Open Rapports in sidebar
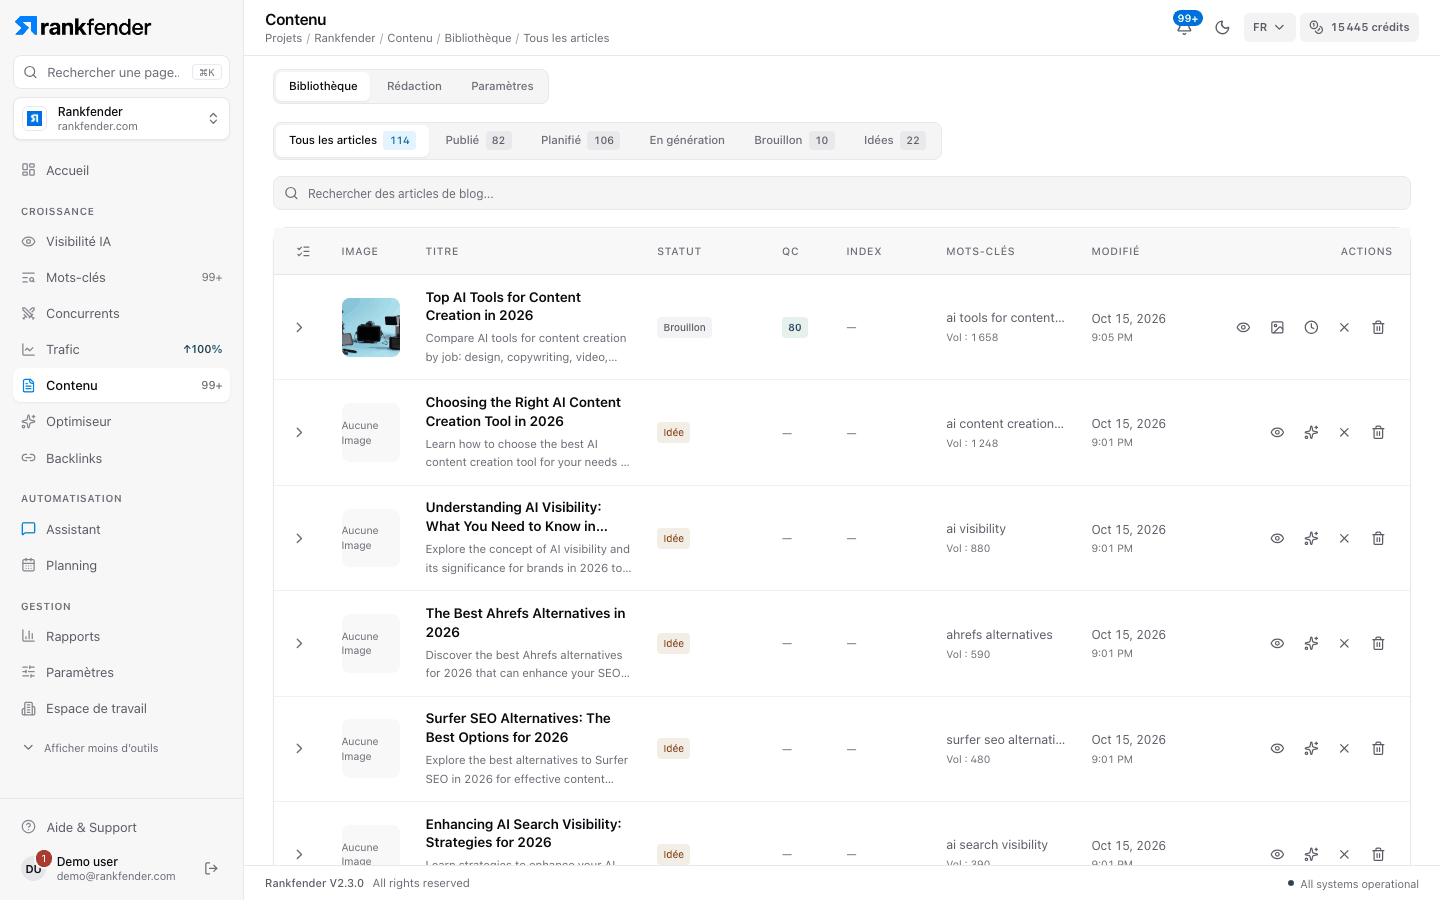 point(121,636)
